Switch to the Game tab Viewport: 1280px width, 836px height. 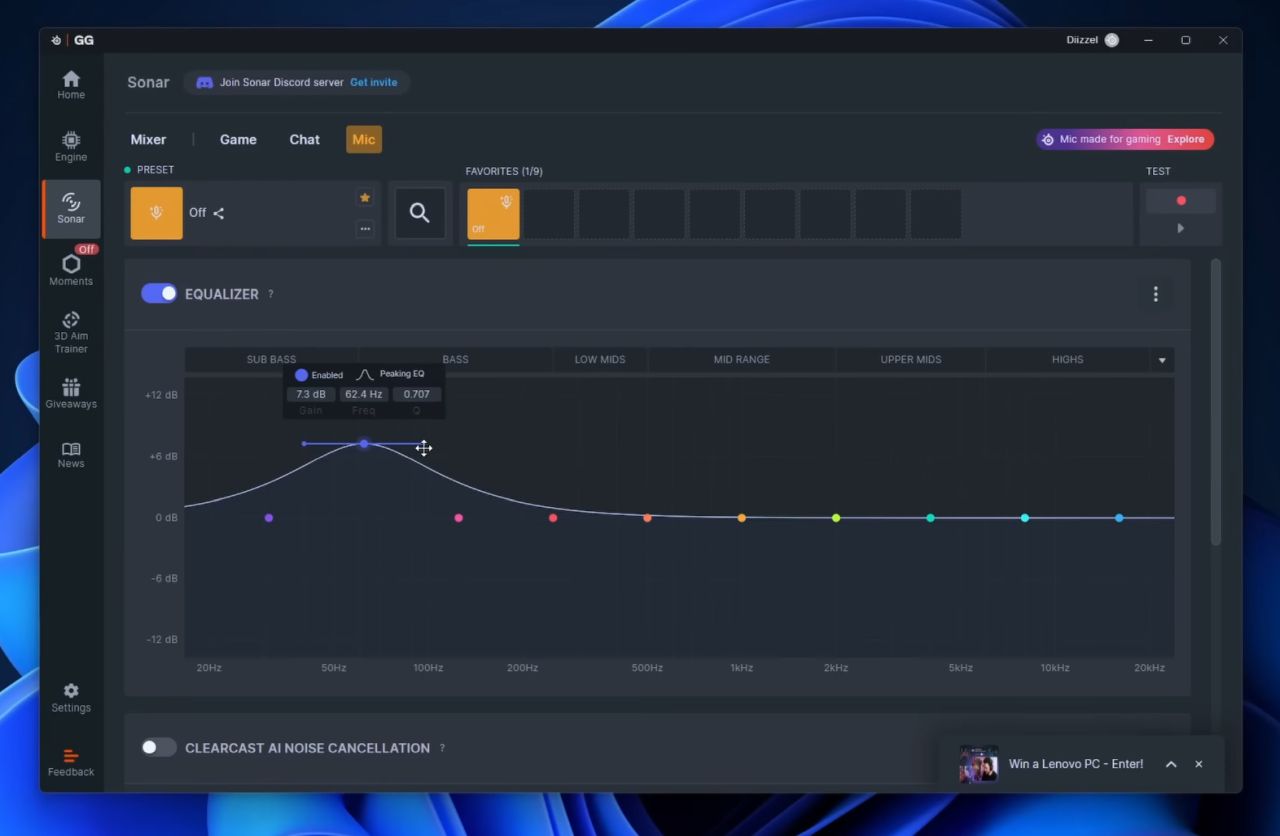coord(238,140)
